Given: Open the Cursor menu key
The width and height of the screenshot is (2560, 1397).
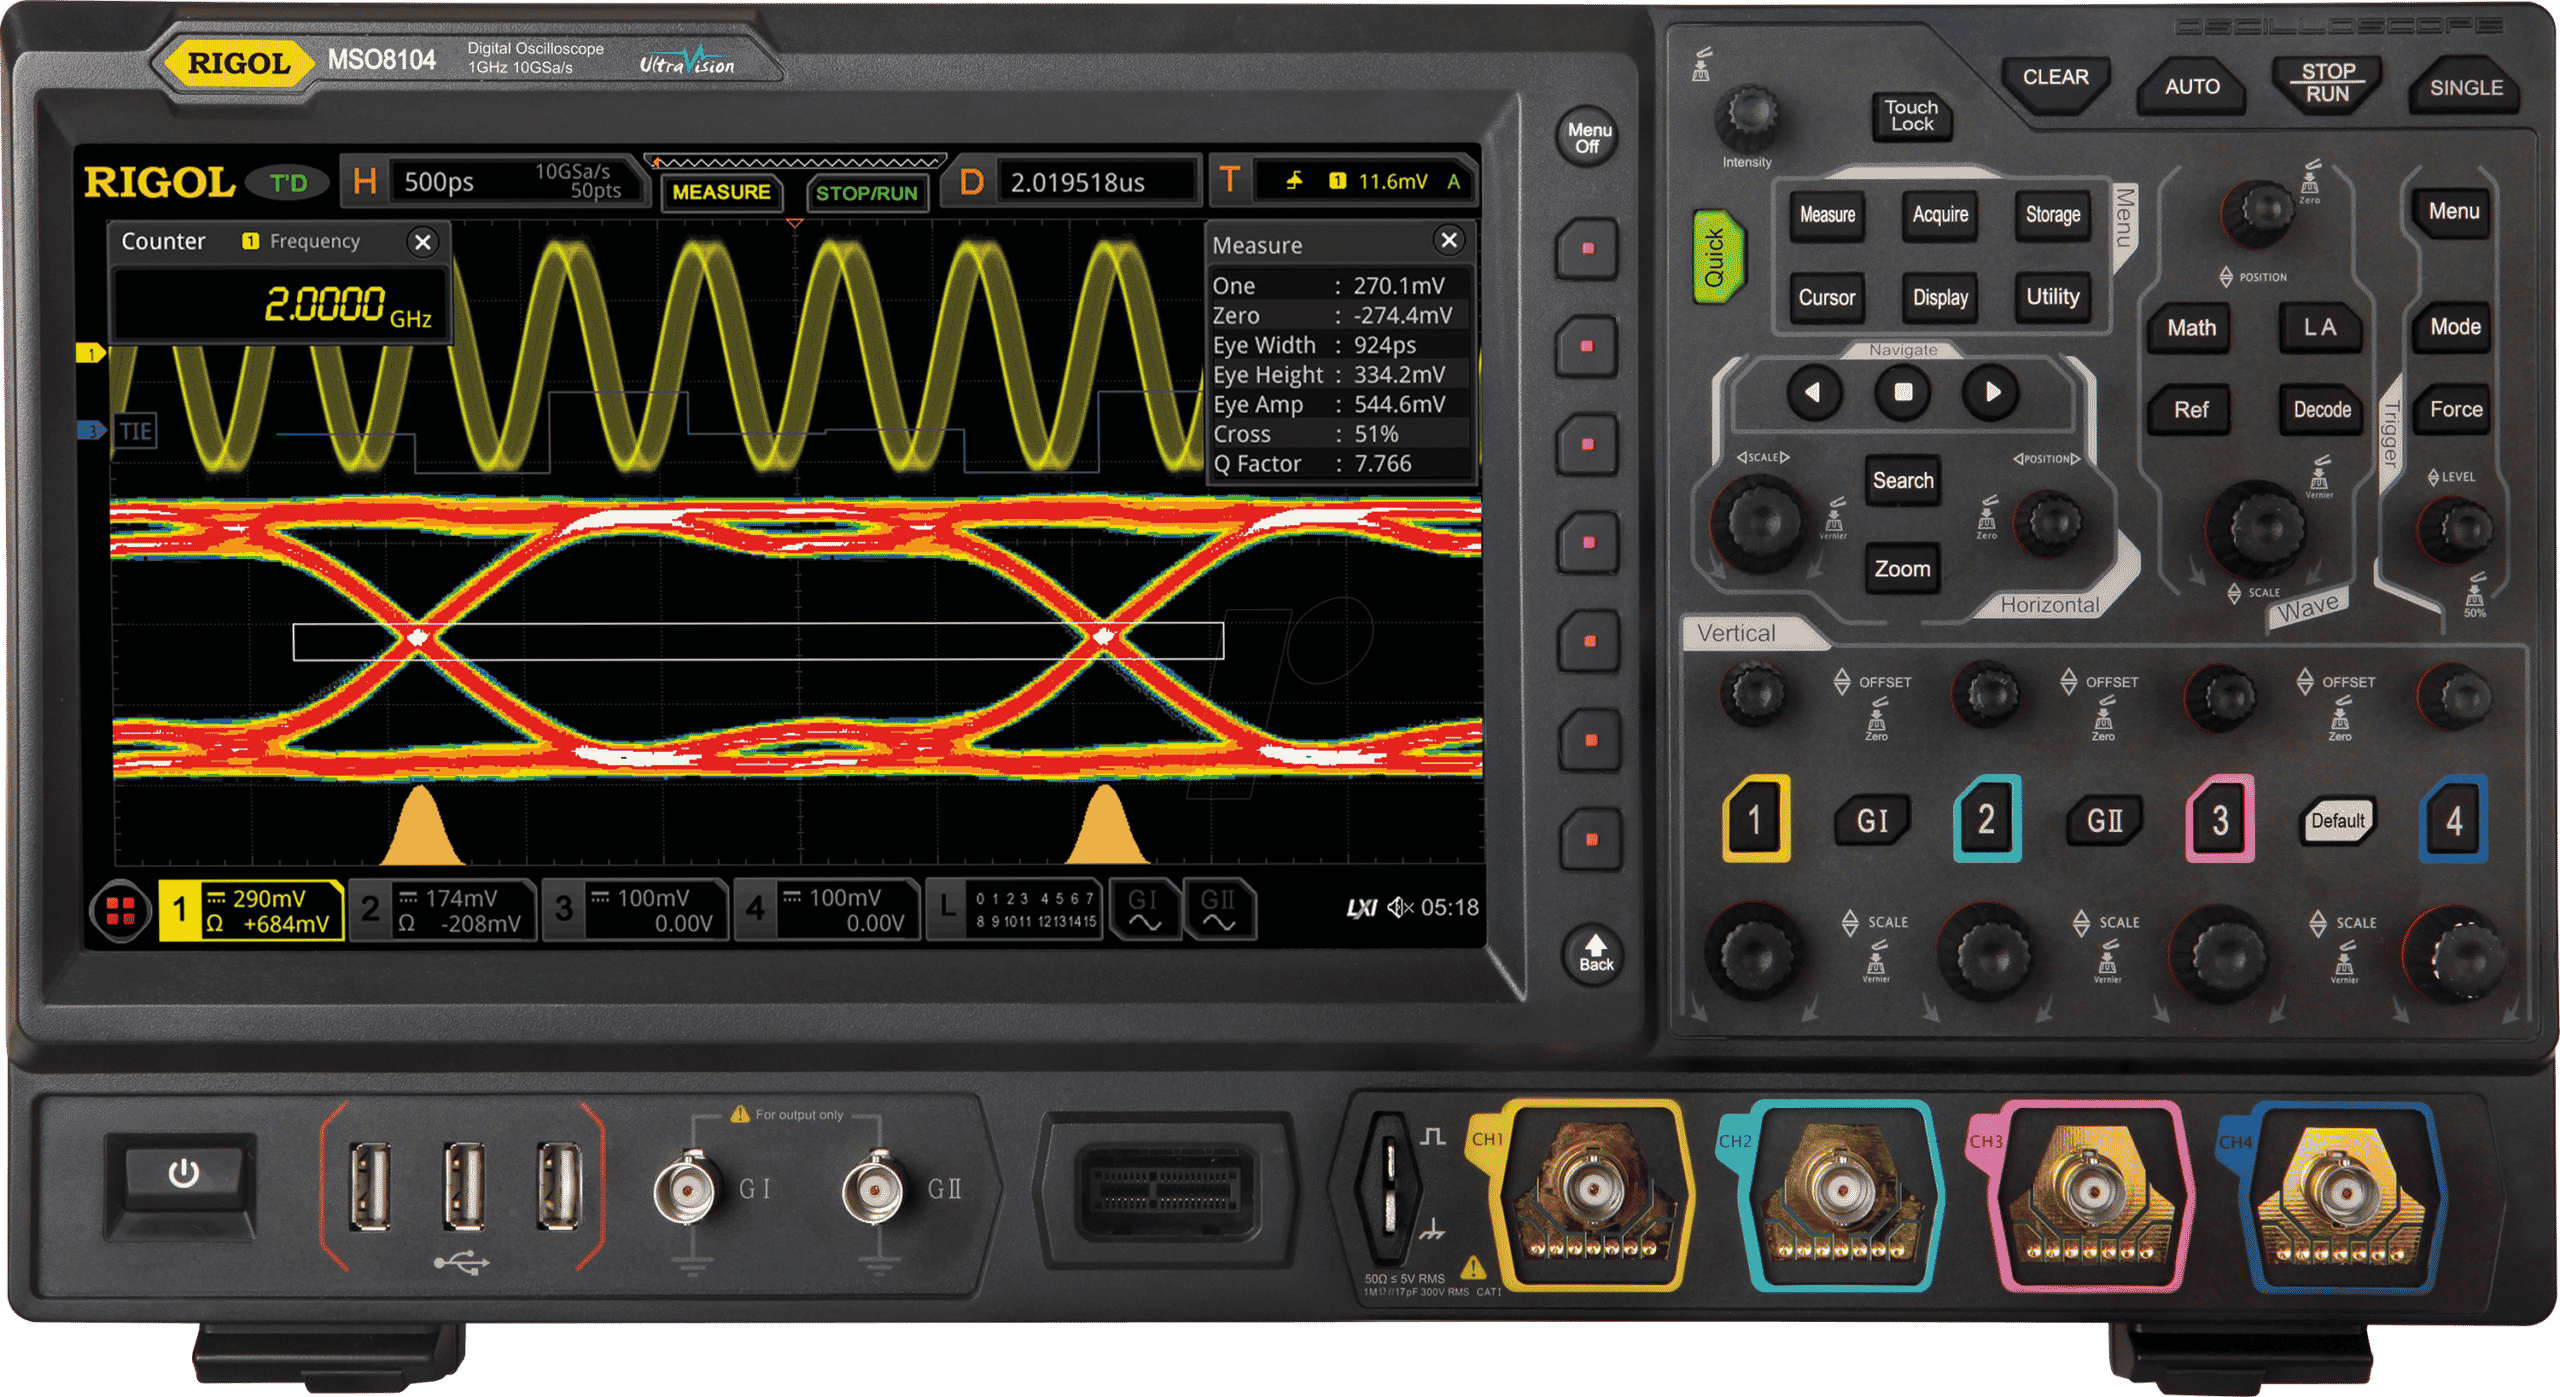Looking at the screenshot, I should (x=1826, y=298).
